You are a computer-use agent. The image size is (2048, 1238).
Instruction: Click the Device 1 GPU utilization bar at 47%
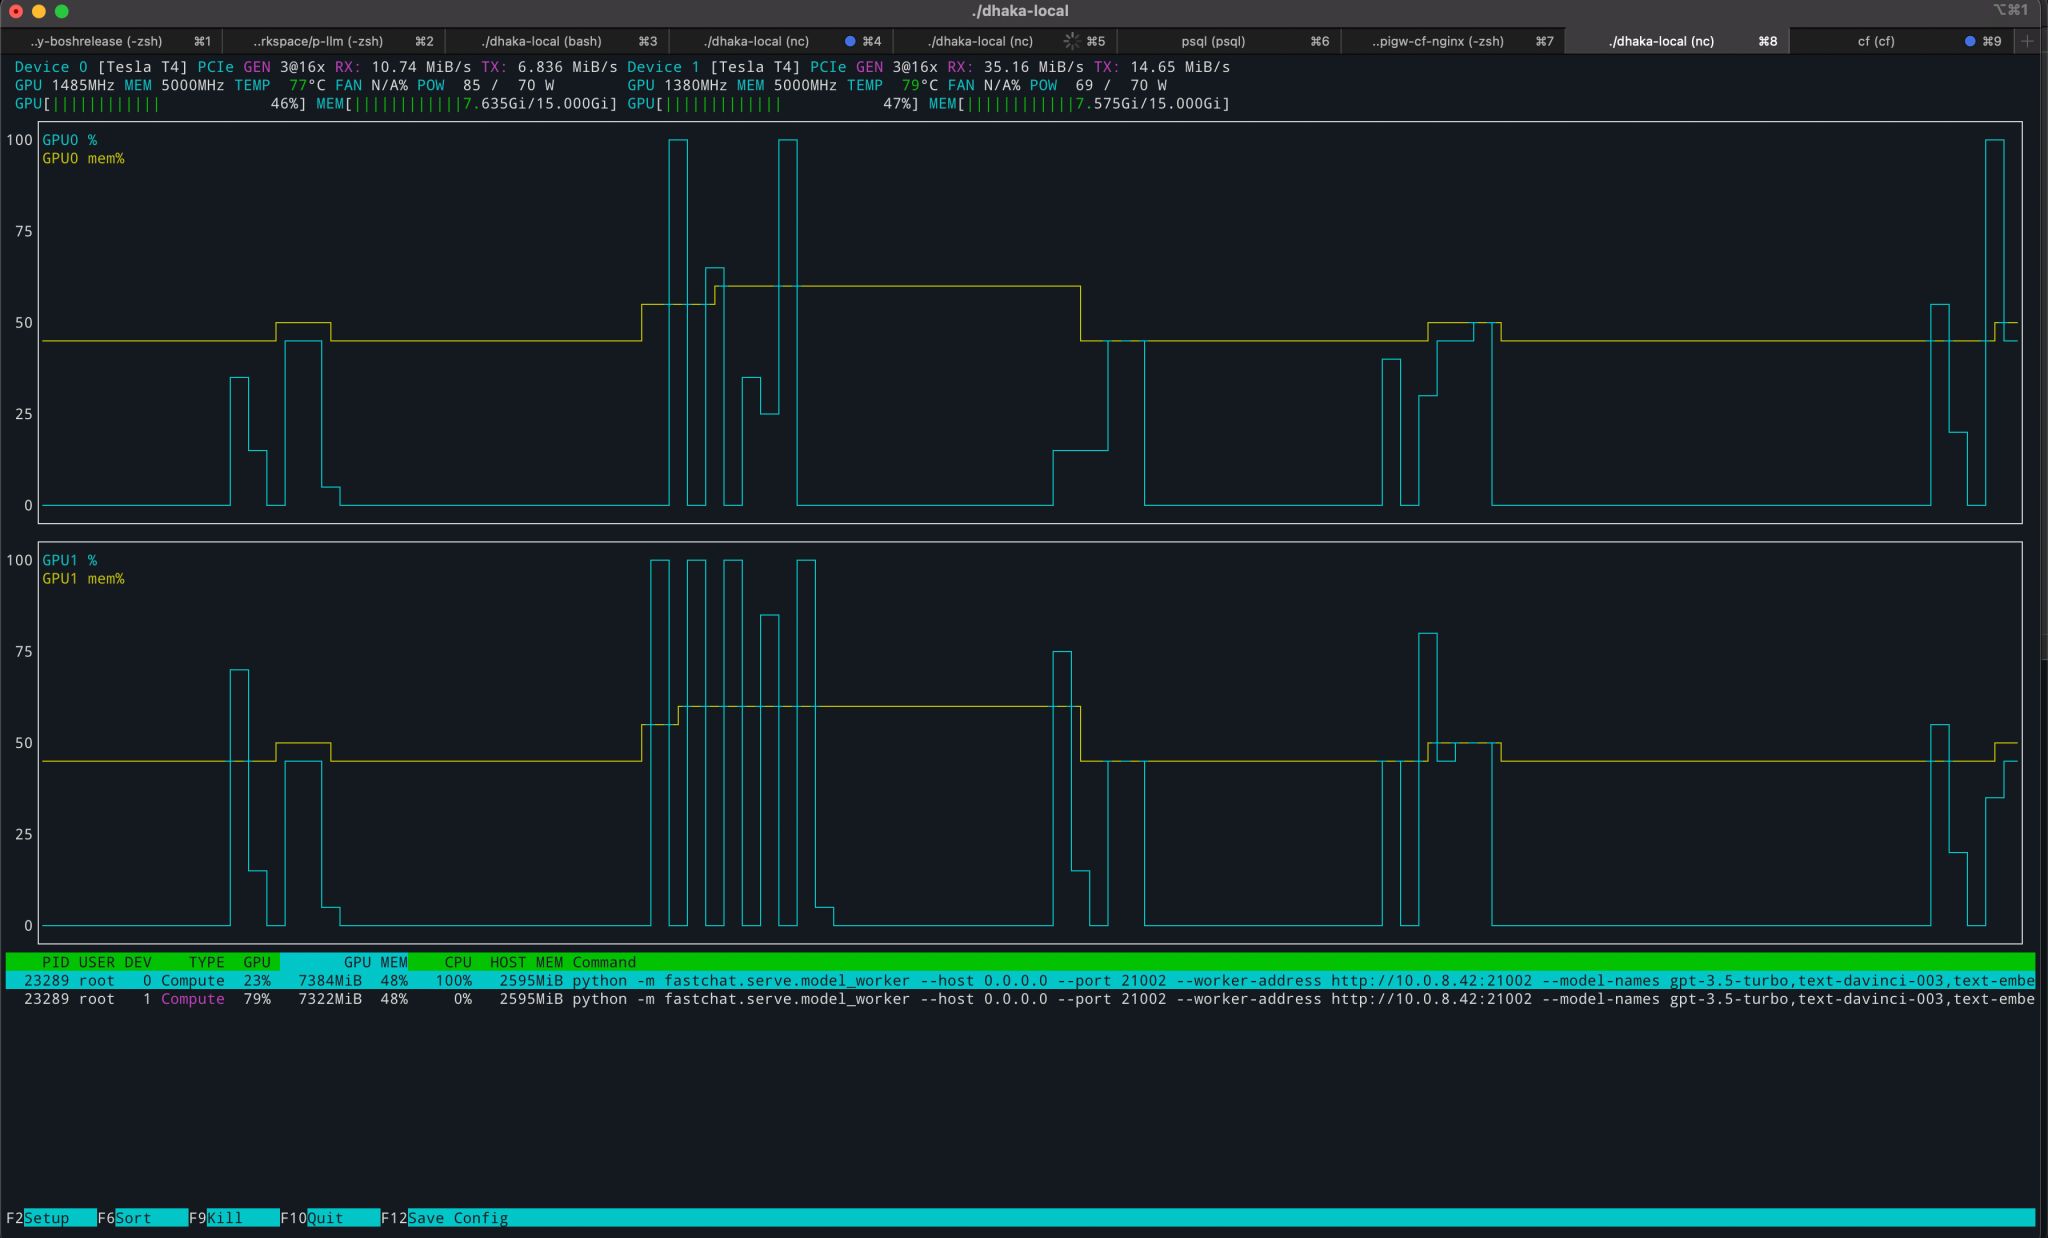tap(772, 103)
